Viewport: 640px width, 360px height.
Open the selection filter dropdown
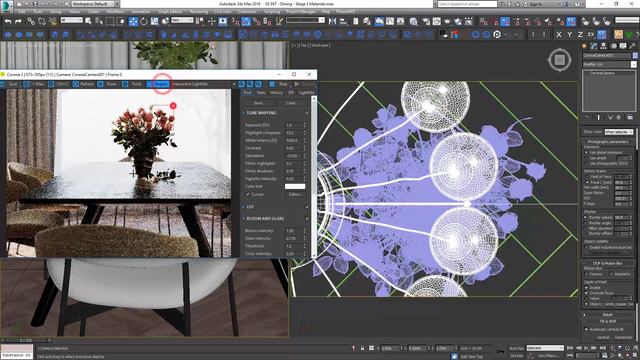pyautogui.click(x=71, y=20)
